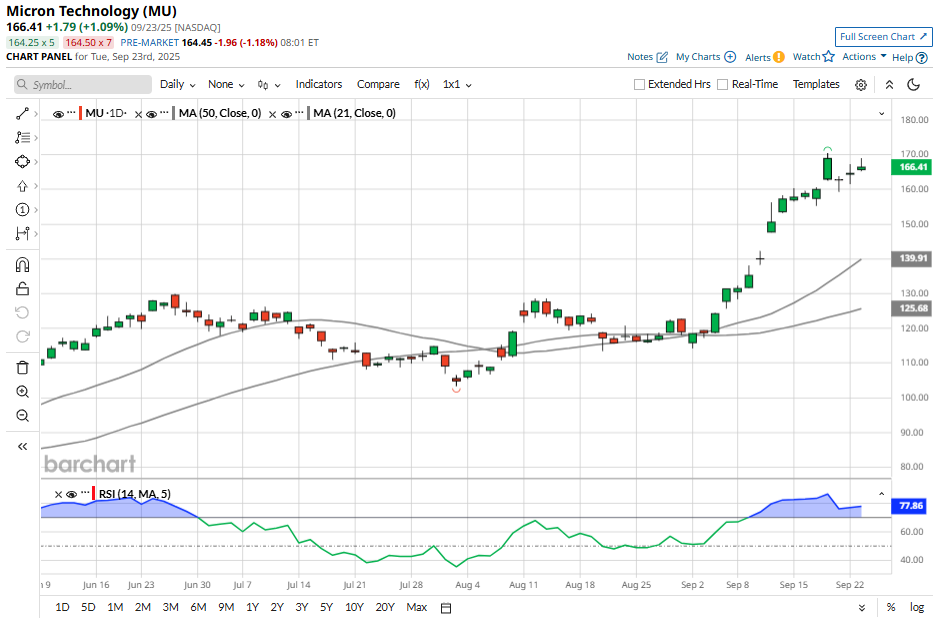Choose the shapes drawing tool

coord(22,162)
